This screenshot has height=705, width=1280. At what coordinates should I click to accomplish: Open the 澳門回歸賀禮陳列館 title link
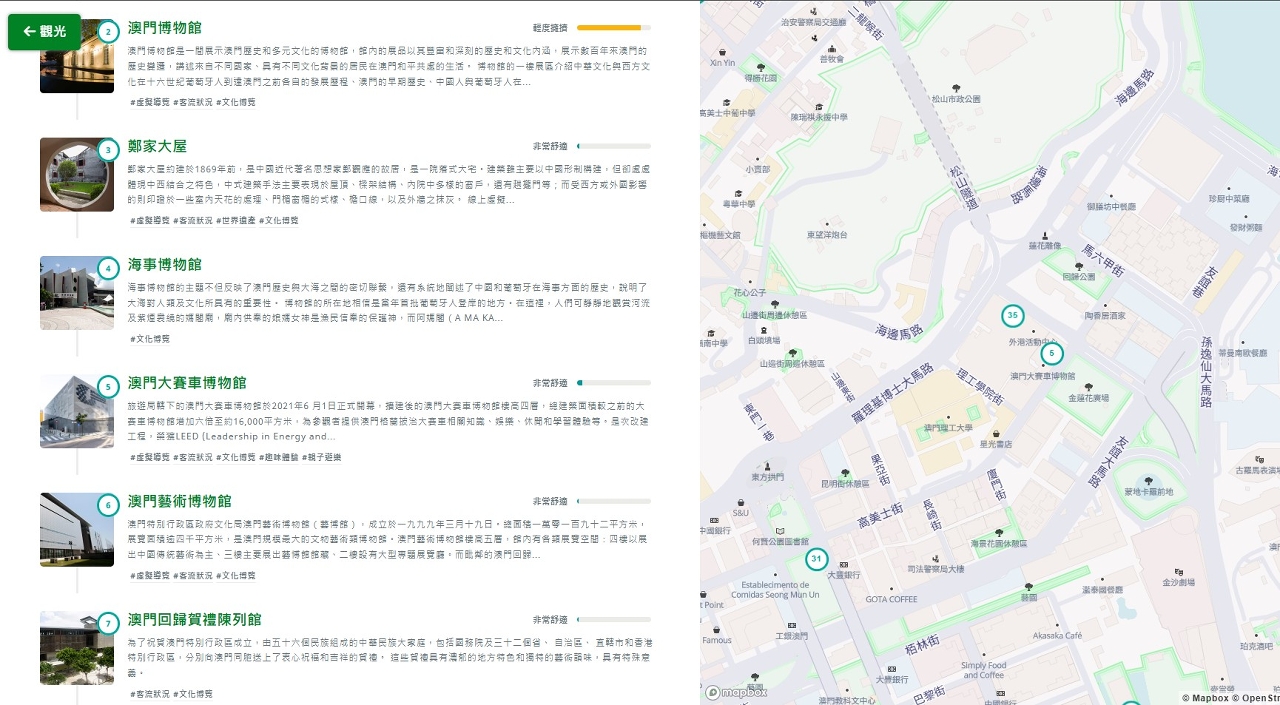coord(194,620)
